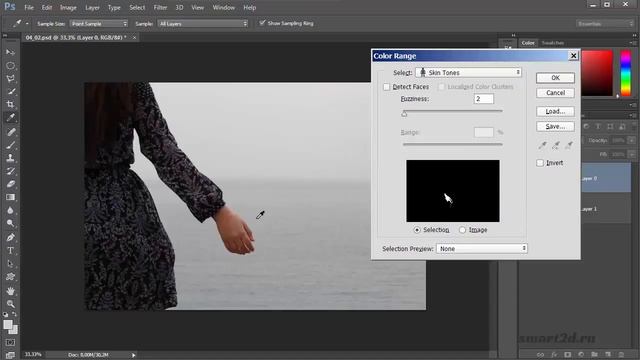Select the Brush tool

[11, 145]
